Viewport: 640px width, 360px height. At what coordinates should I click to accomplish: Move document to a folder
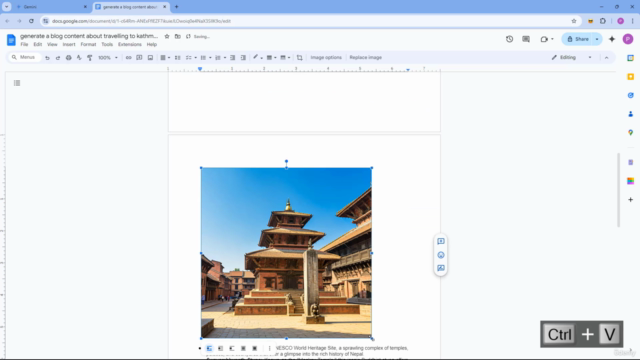tap(178, 36)
